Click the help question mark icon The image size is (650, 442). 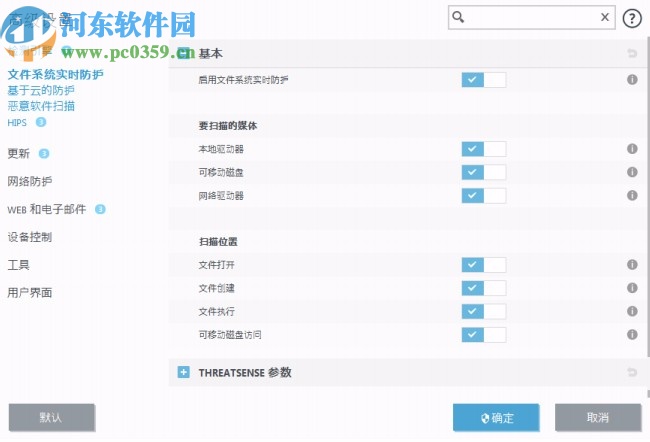click(x=632, y=18)
